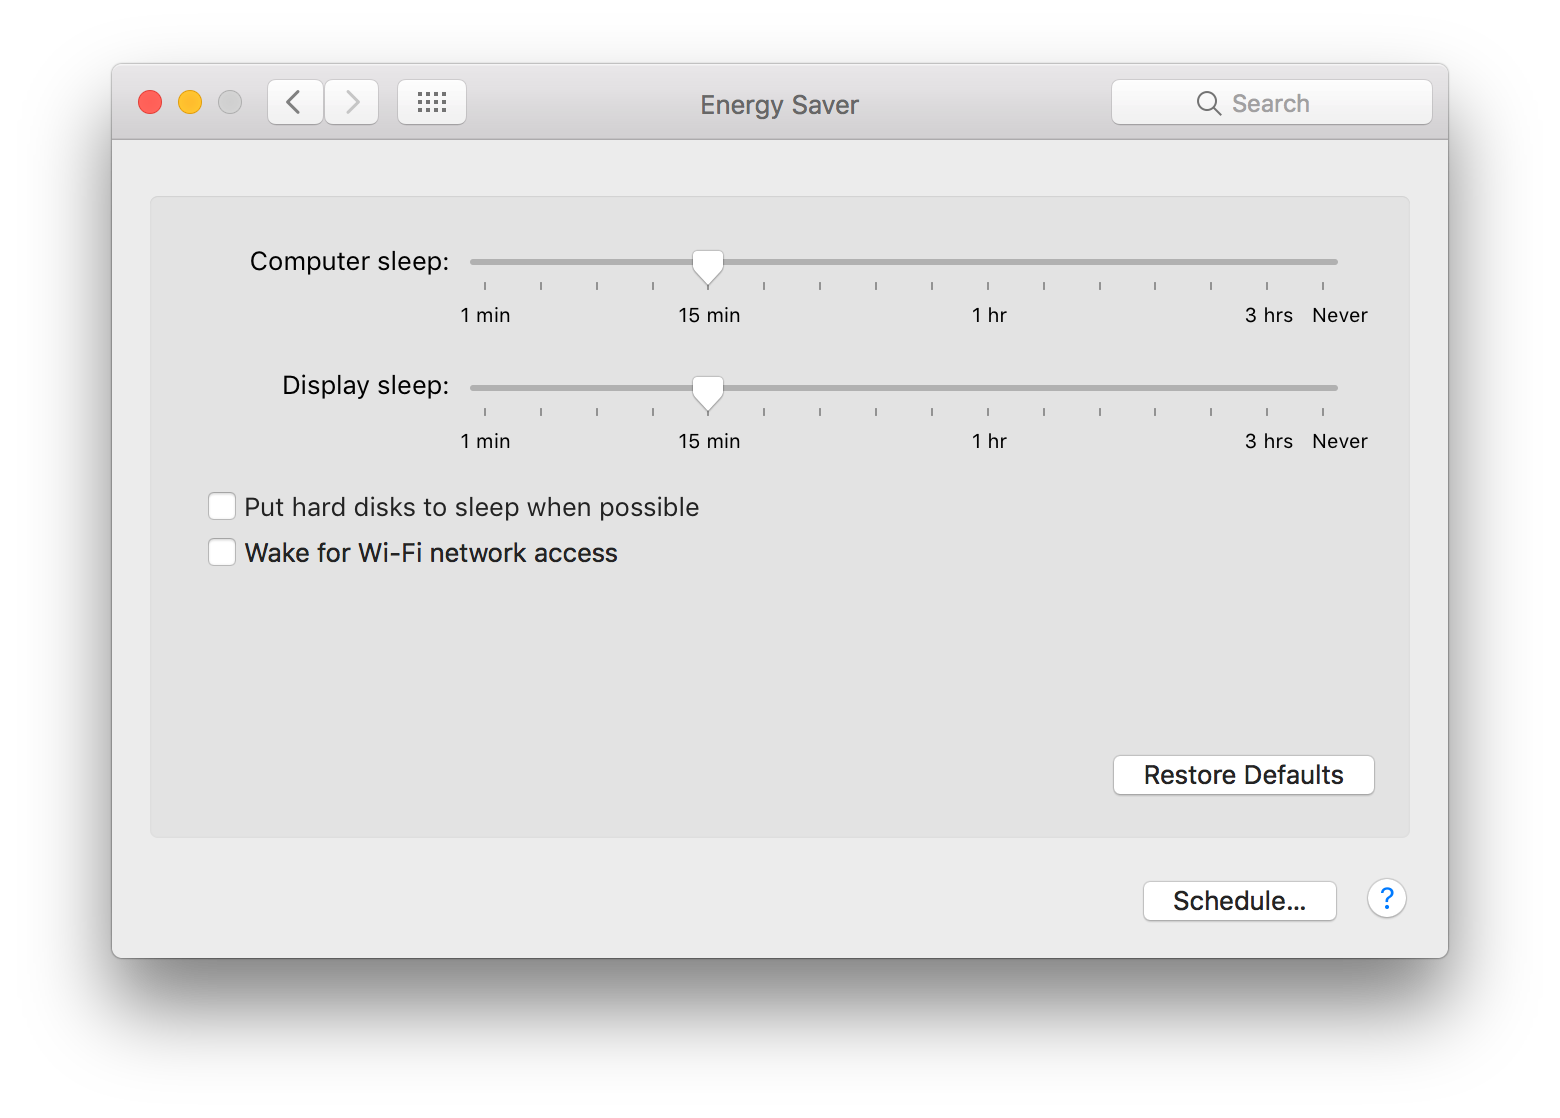Image resolution: width=1560 pixels, height=1118 pixels.
Task: Click the Show All grid icon
Action: click(x=431, y=101)
